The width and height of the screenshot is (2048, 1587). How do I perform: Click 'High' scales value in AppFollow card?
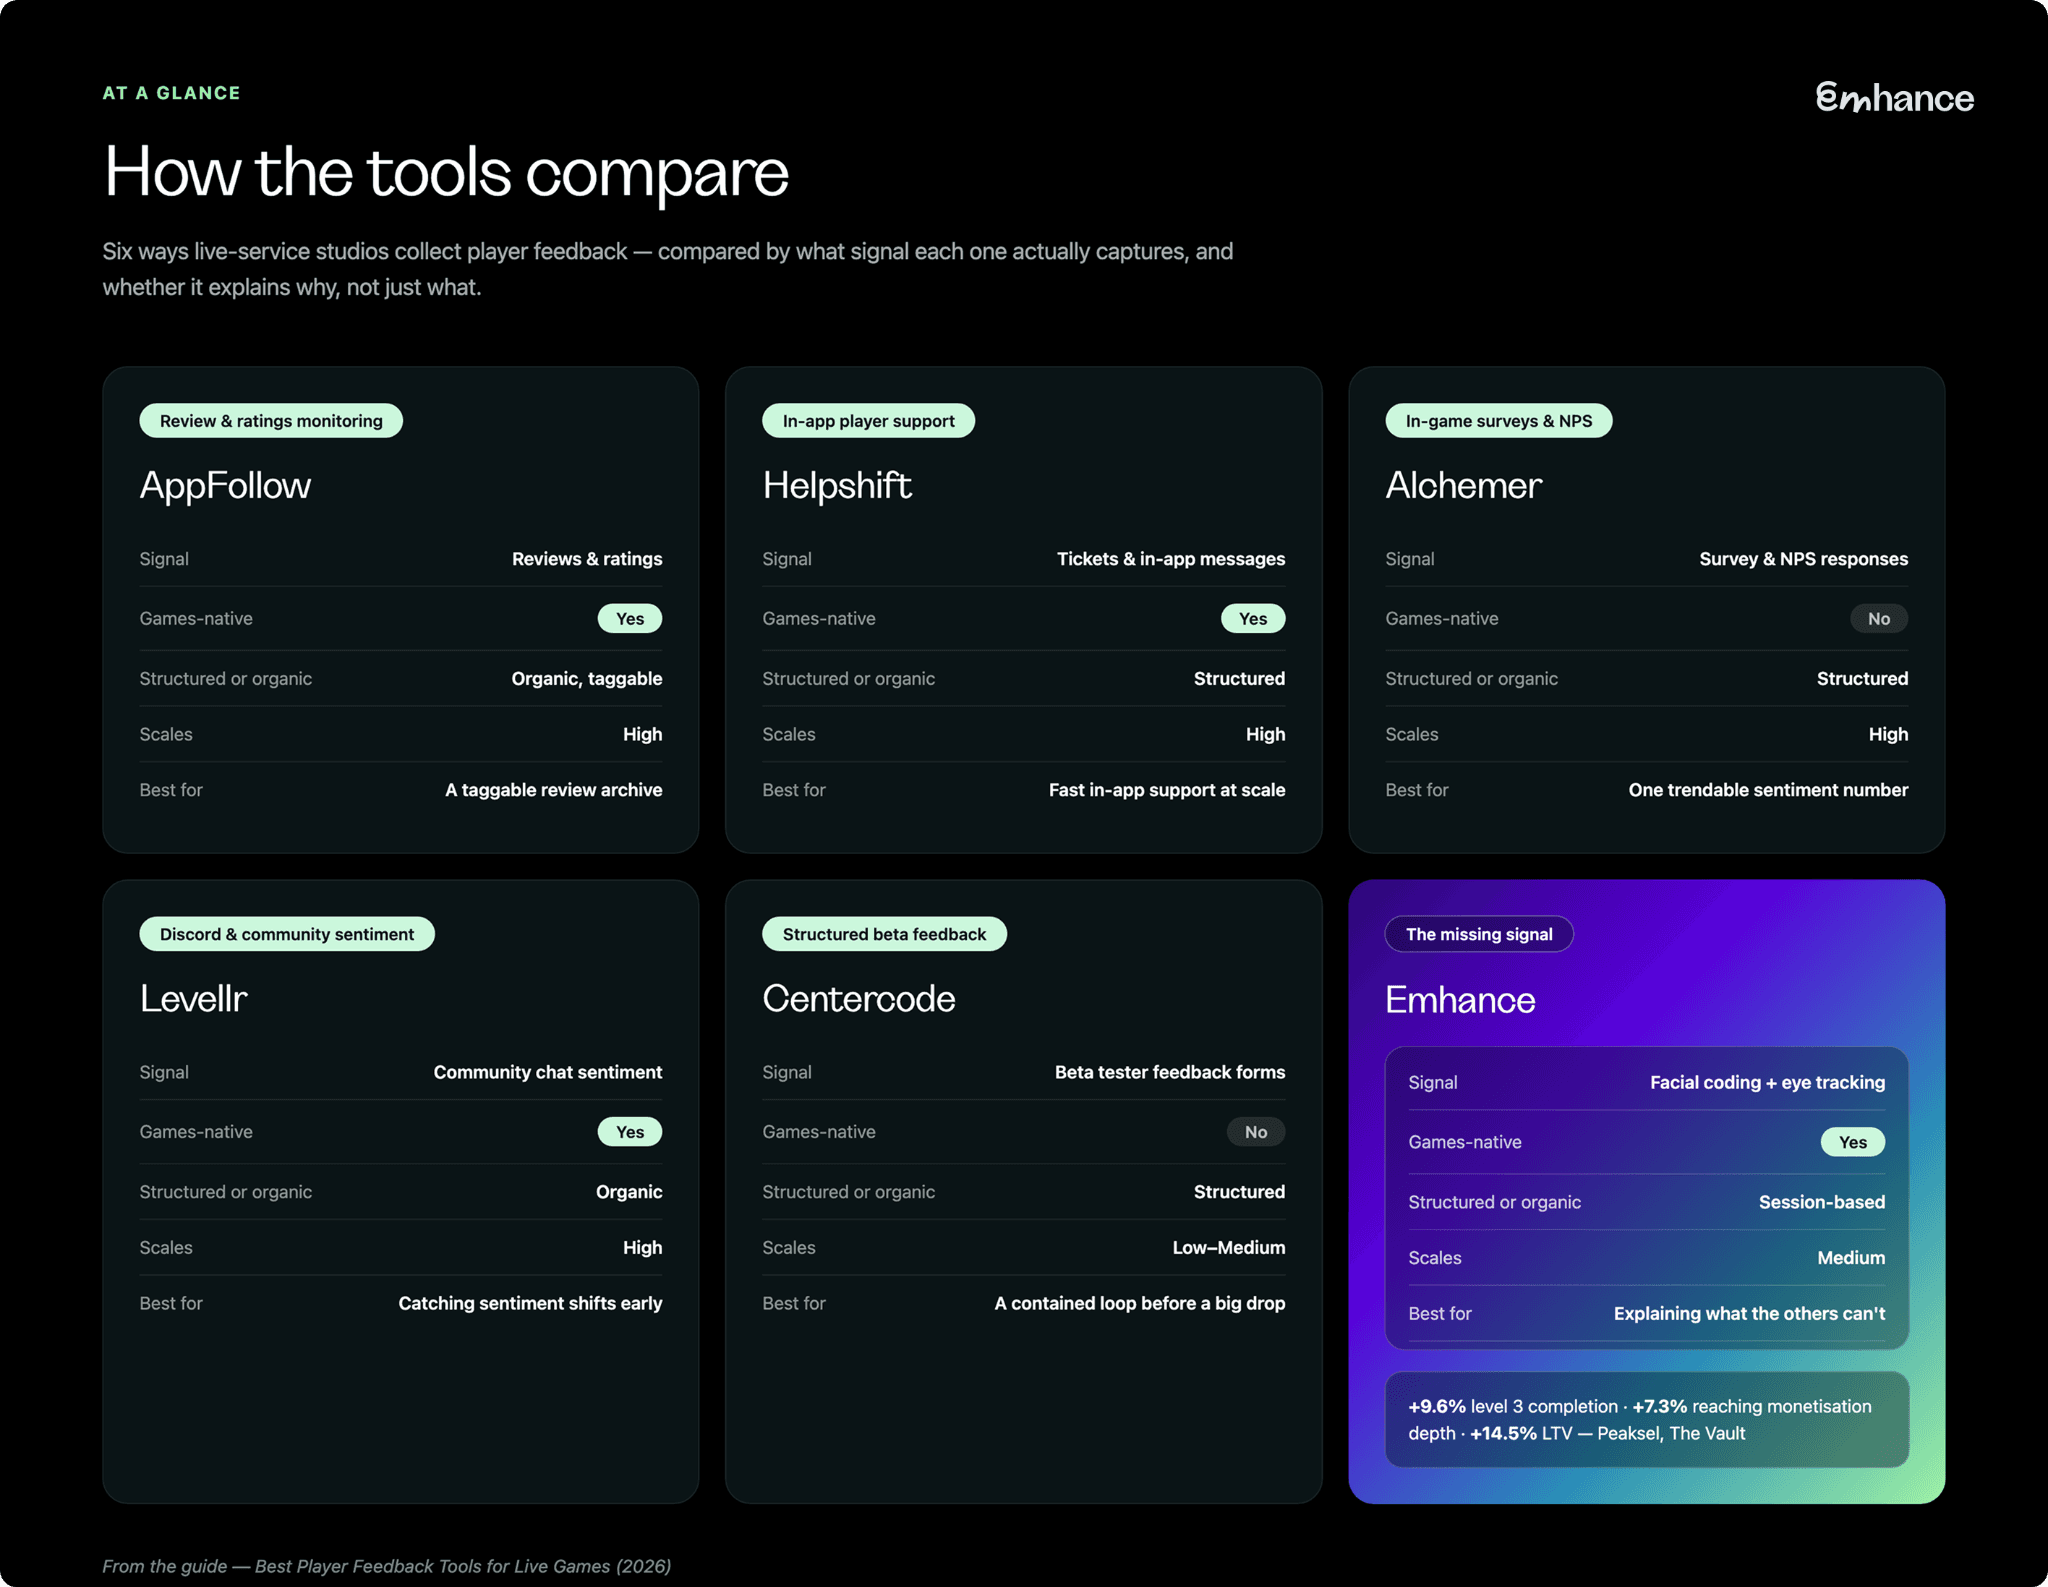pos(642,734)
